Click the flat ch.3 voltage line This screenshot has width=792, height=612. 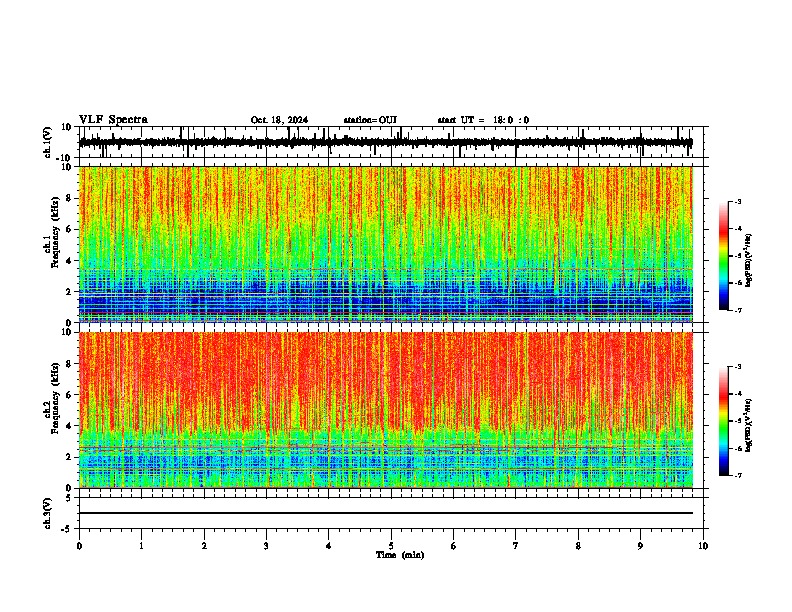pos(386,513)
